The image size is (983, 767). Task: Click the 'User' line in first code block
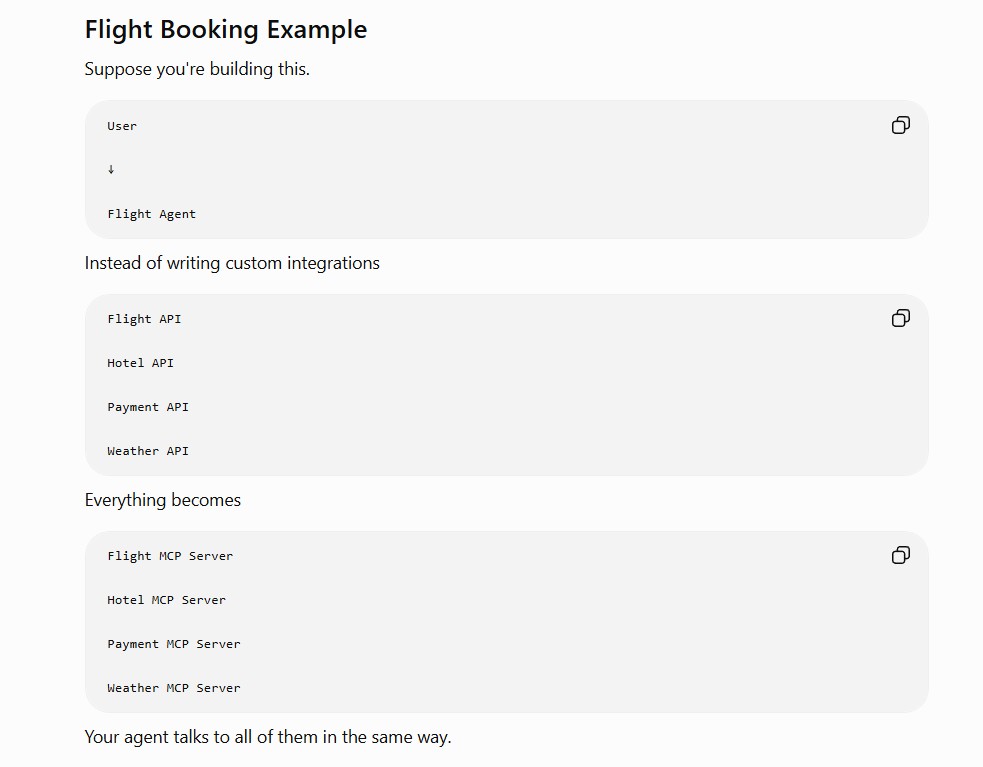[x=122, y=126]
